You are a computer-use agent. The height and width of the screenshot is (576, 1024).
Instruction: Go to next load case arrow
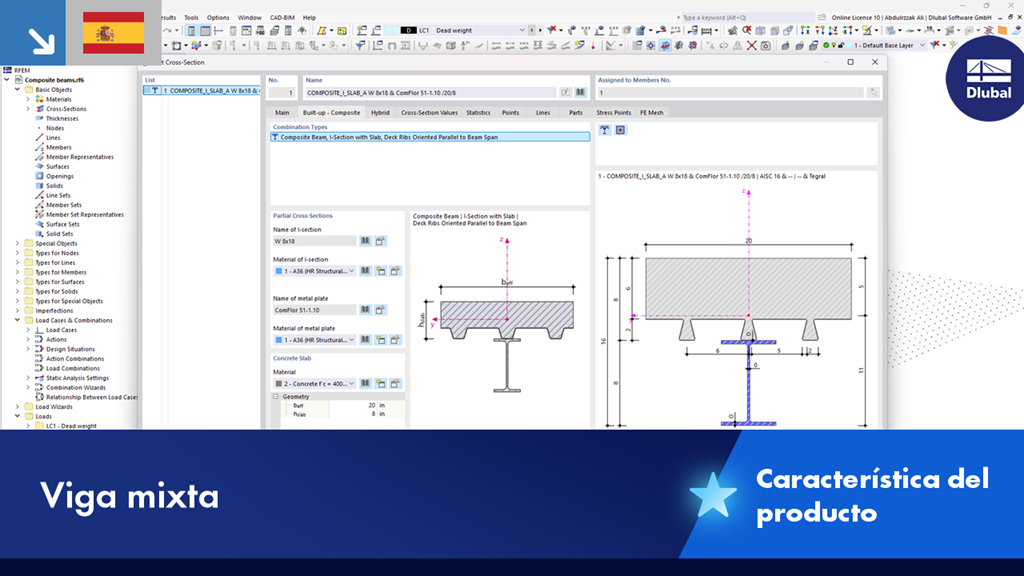(x=539, y=31)
